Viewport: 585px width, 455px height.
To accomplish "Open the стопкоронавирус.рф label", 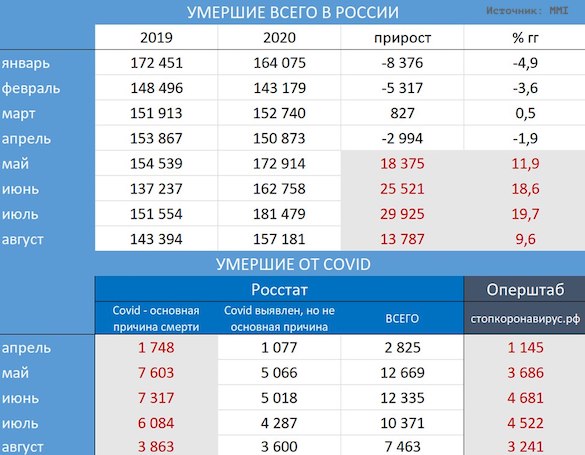I will point(525,319).
